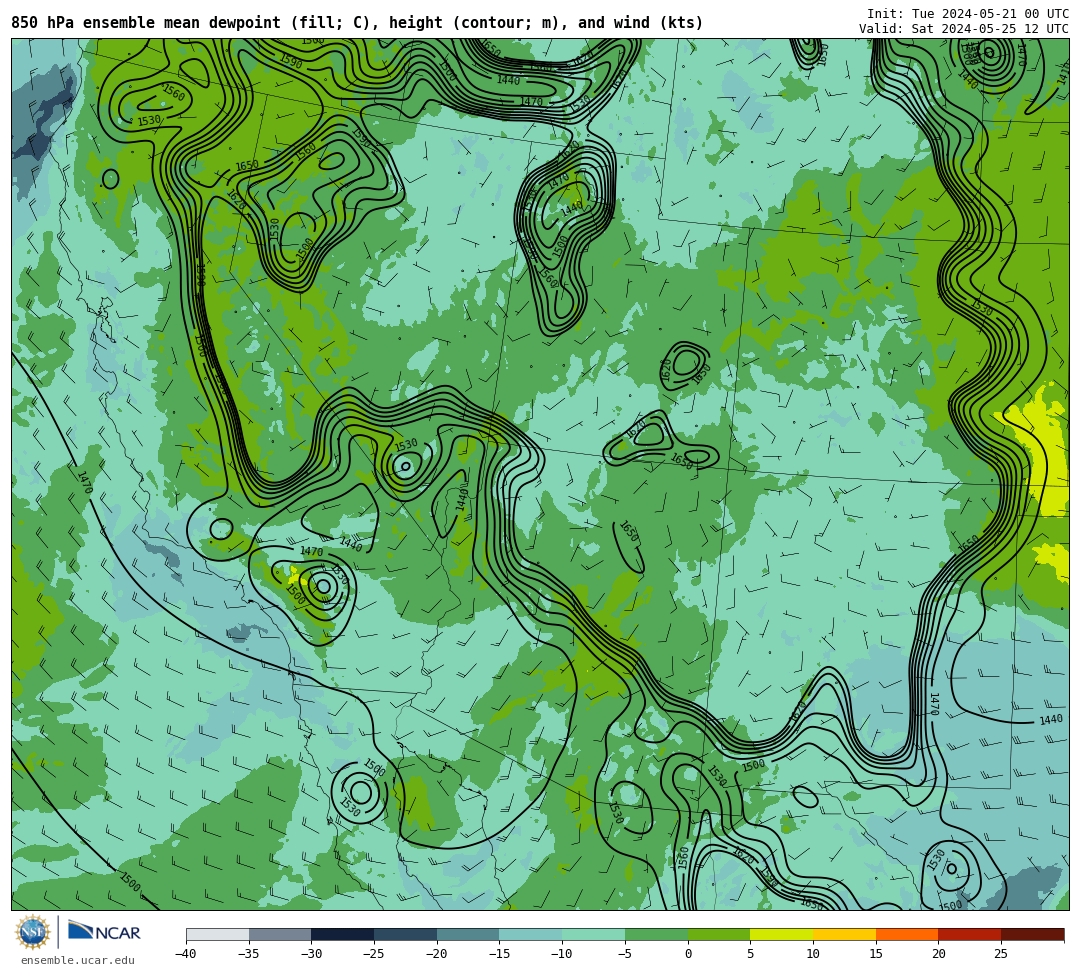Choose the dark brown swatch above 25
1080x973 pixels.
(x=1032, y=934)
